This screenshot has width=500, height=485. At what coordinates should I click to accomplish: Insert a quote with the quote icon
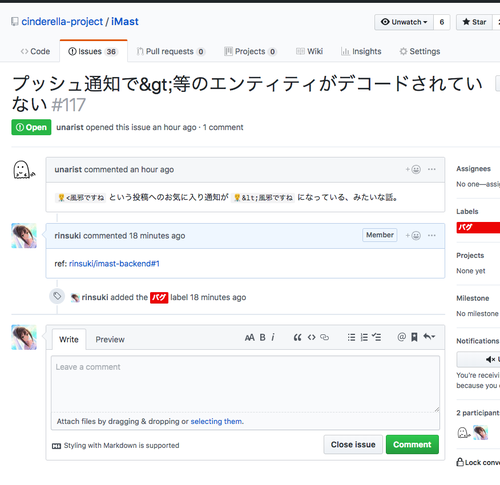click(x=297, y=338)
